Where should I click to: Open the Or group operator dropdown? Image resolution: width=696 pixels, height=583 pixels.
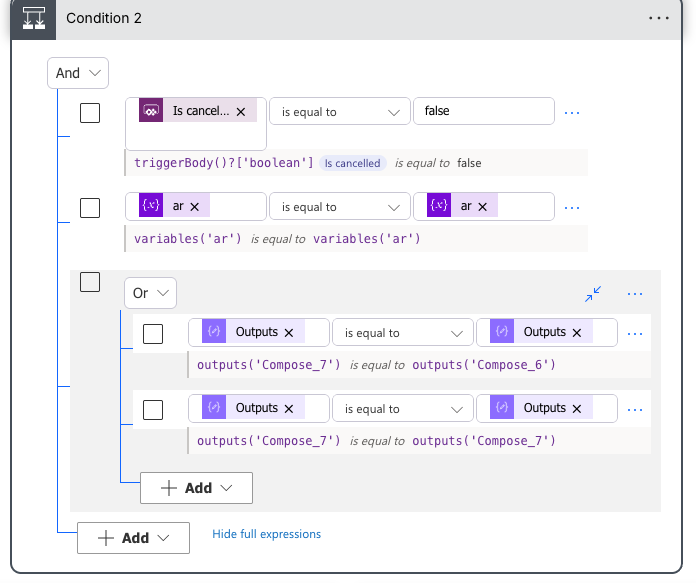150,293
